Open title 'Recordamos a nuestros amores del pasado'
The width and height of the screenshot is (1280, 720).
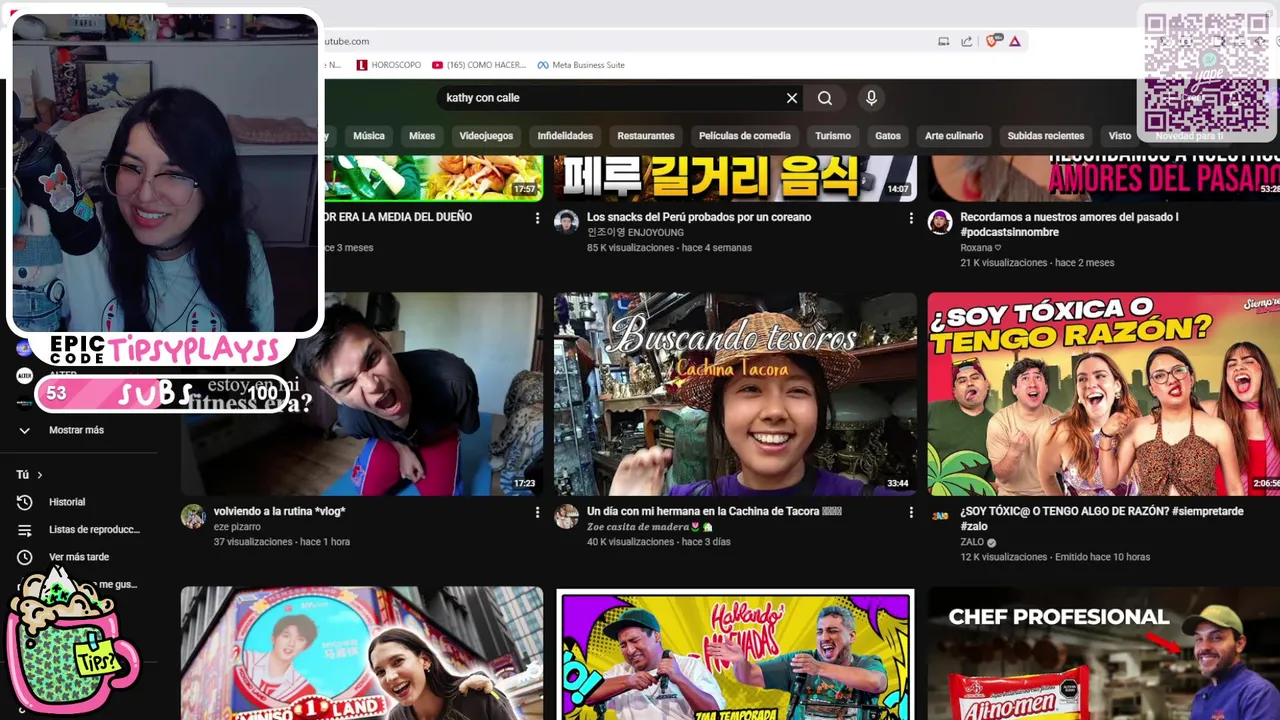[1069, 224]
